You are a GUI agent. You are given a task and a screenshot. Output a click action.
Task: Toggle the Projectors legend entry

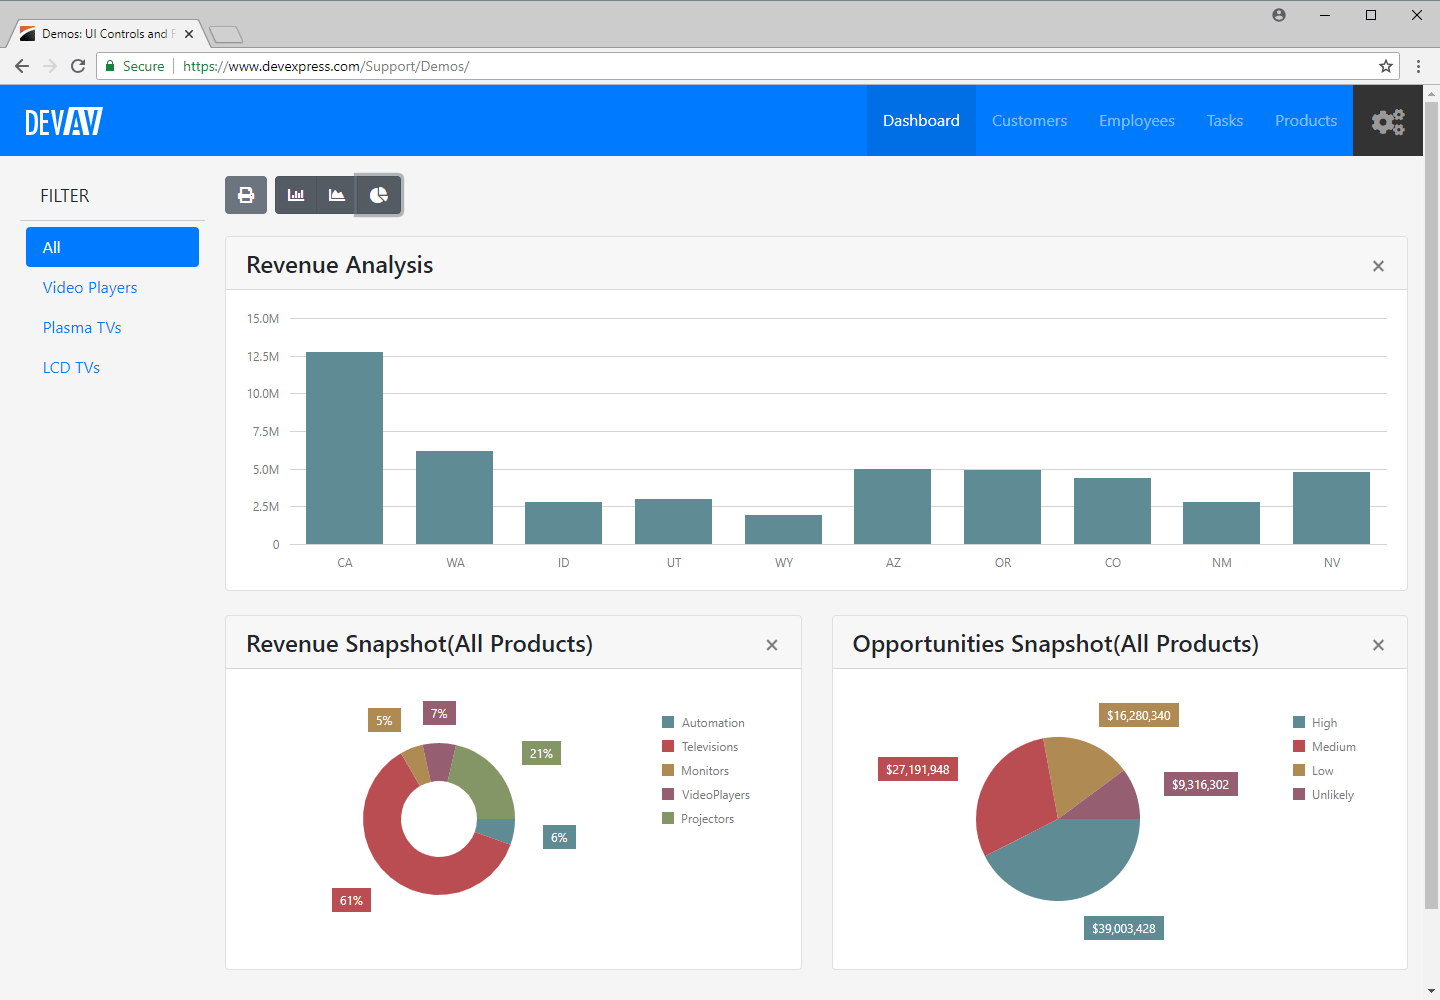(x=706, y=818)
